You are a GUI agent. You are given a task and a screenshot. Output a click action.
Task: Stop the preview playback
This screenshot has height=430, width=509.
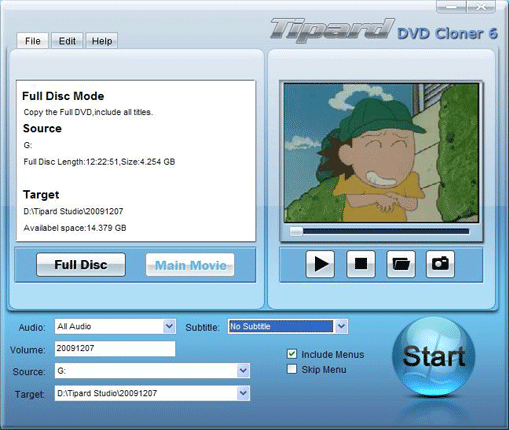coord(361,264)
